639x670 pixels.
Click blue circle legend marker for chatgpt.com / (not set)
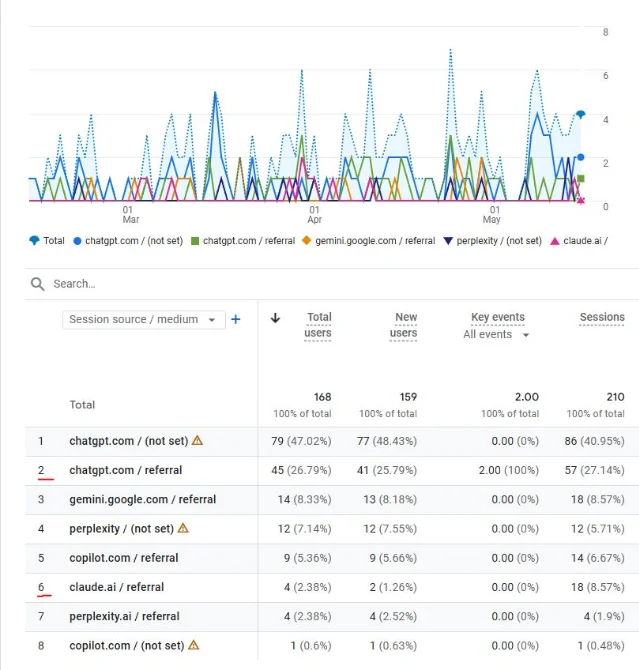click(77, 241)
